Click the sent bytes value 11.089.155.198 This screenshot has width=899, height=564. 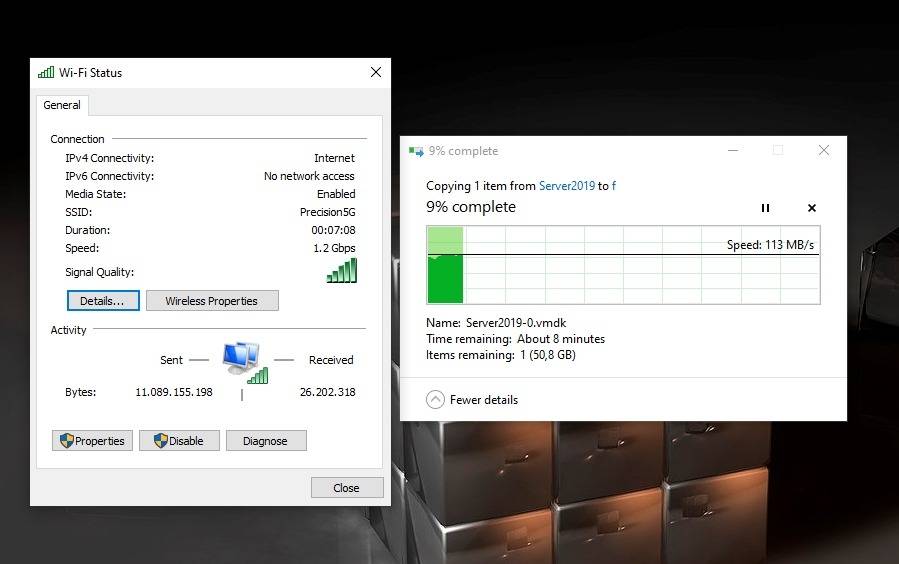click(x=174, y=392)
